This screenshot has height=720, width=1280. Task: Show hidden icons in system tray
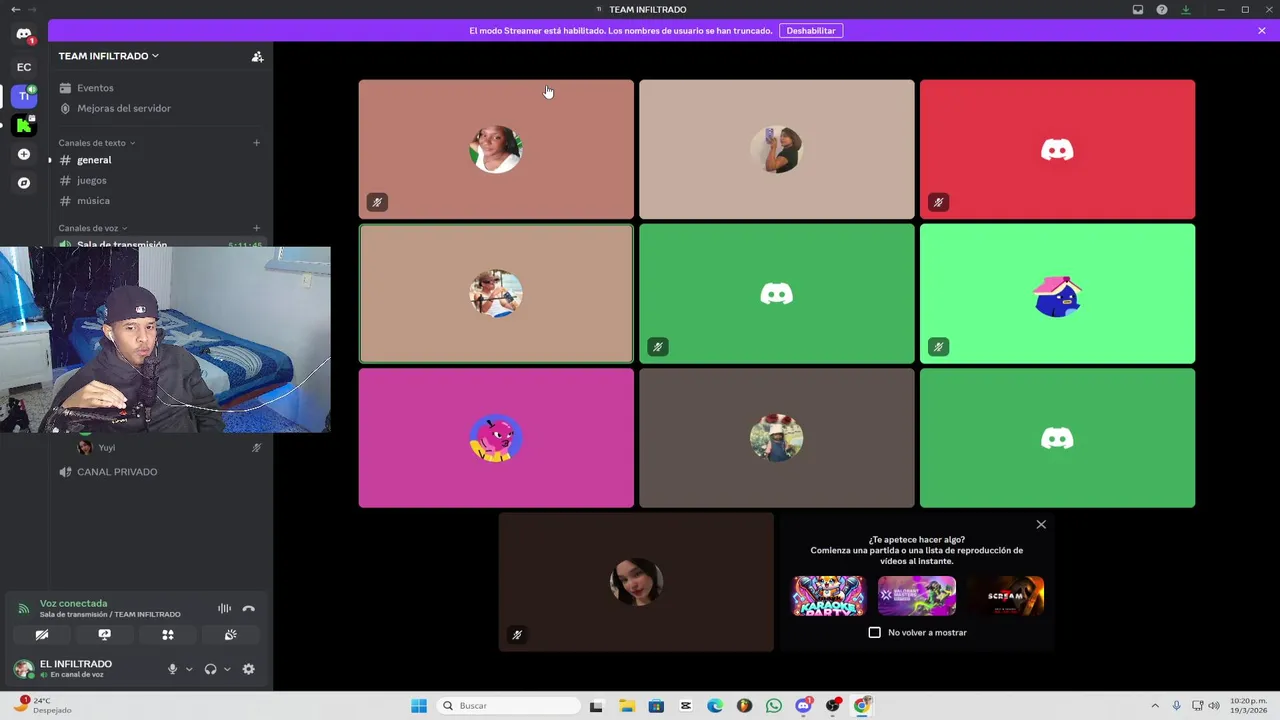(x=1155, y=706)
